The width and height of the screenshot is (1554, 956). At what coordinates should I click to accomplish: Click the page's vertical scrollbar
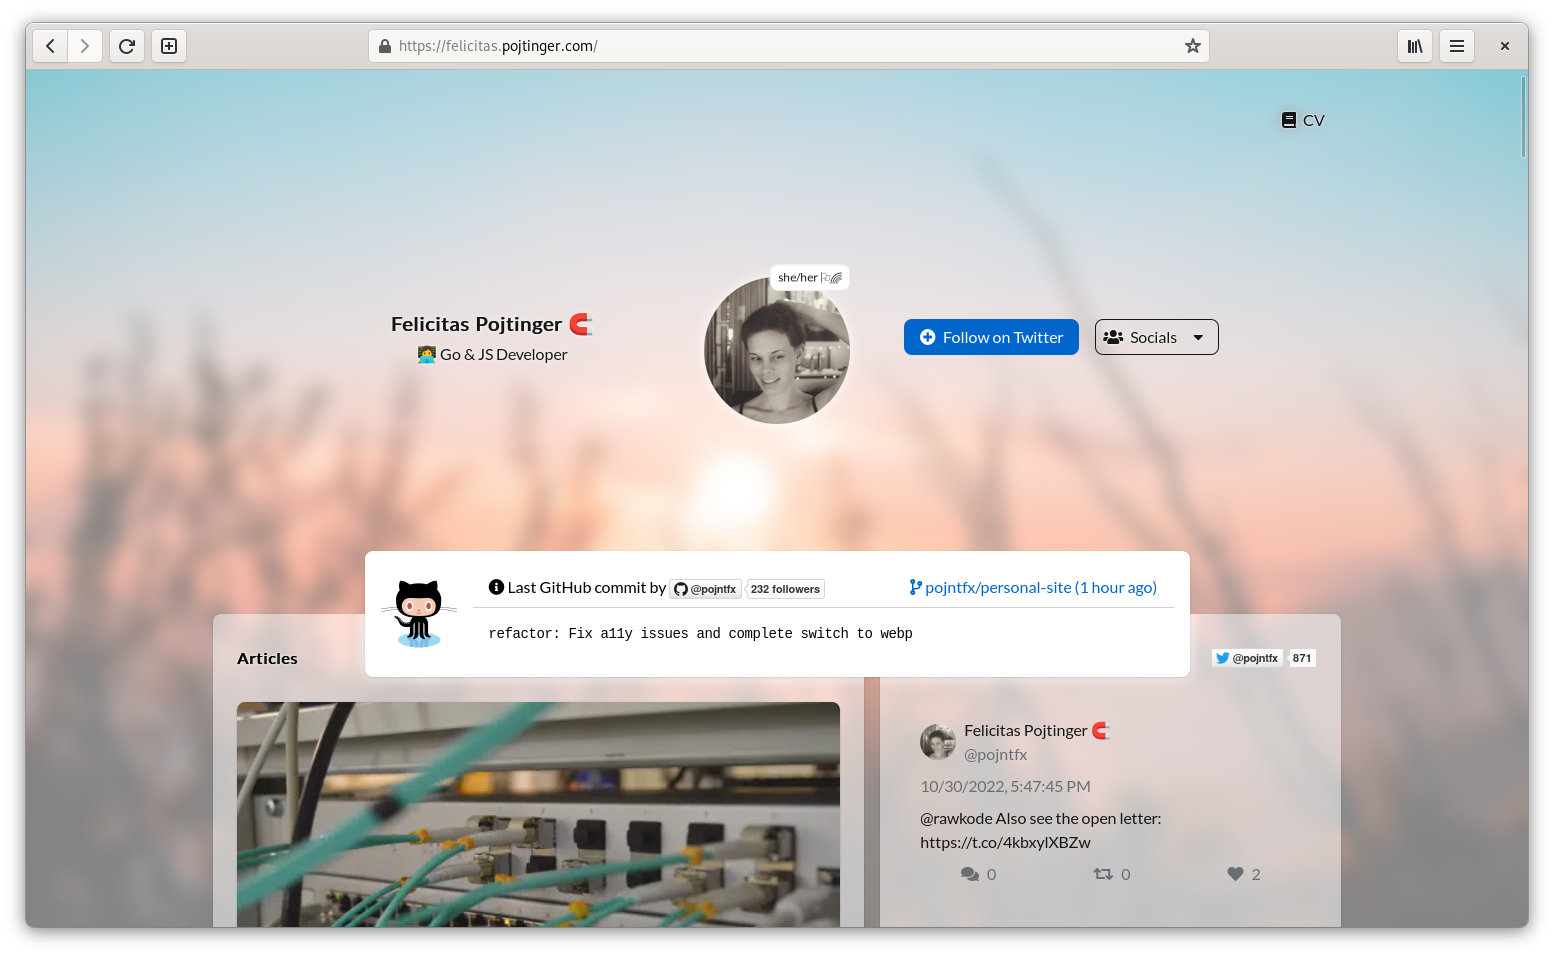[x=1523, y=118]
